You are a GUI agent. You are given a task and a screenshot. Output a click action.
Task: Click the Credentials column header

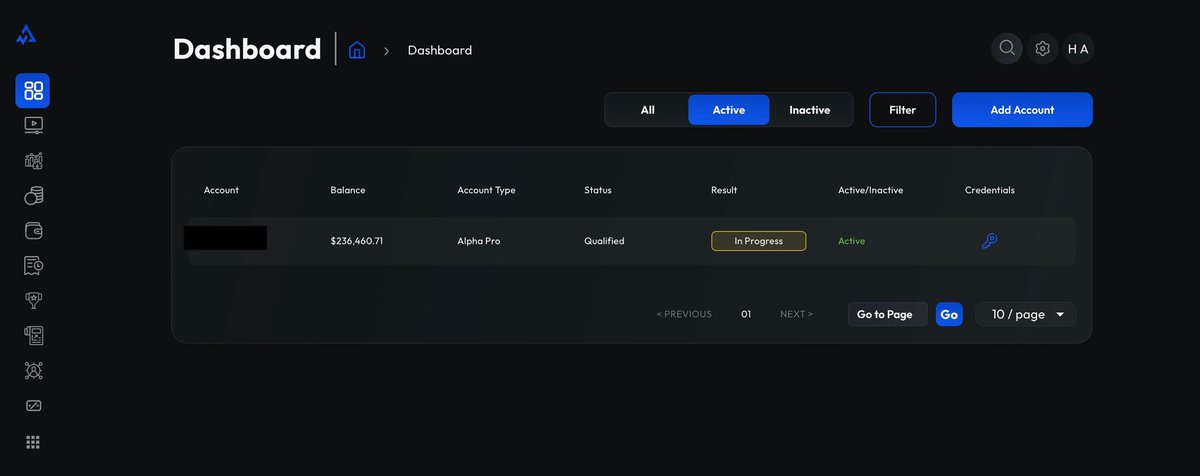990,190
